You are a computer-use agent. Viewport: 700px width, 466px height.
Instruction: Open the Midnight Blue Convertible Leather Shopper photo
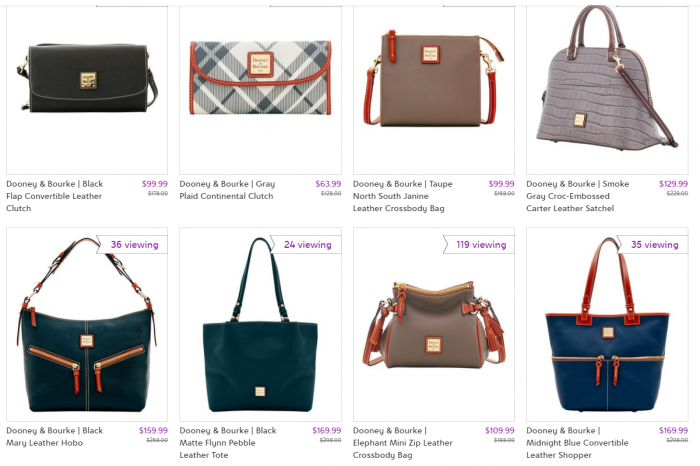(x=607, y=325)
